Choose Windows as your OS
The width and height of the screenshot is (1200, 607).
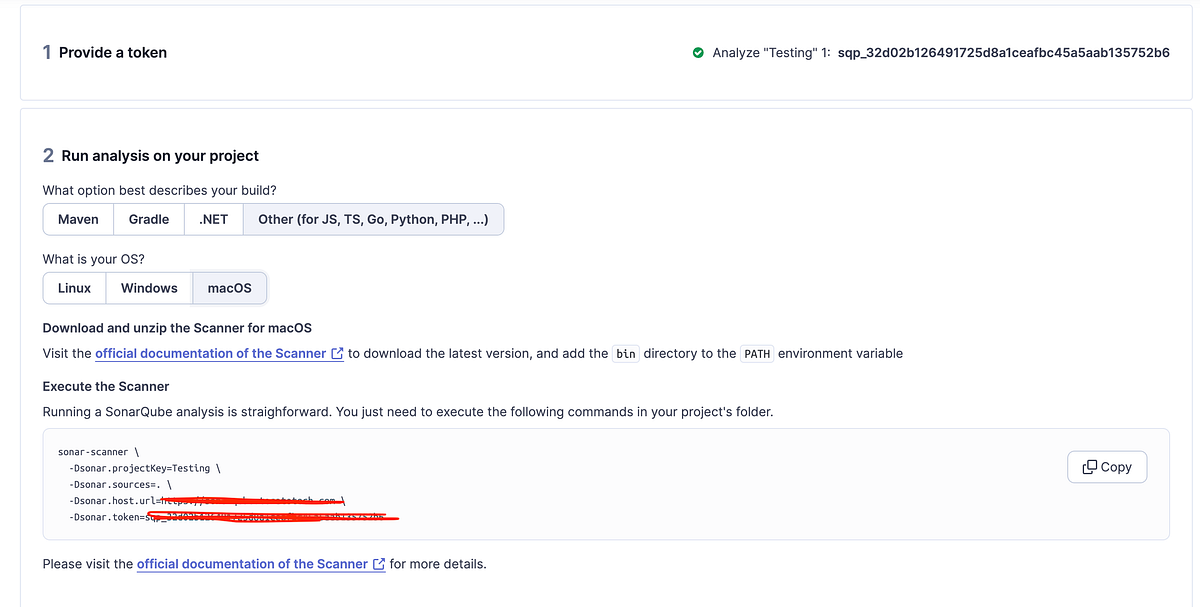click(x=149, y=288)
